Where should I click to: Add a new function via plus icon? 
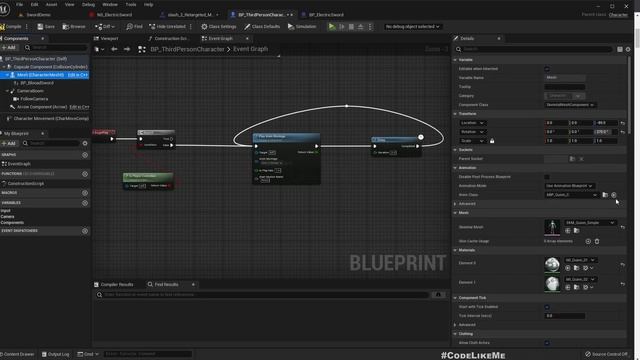(85, 174)
